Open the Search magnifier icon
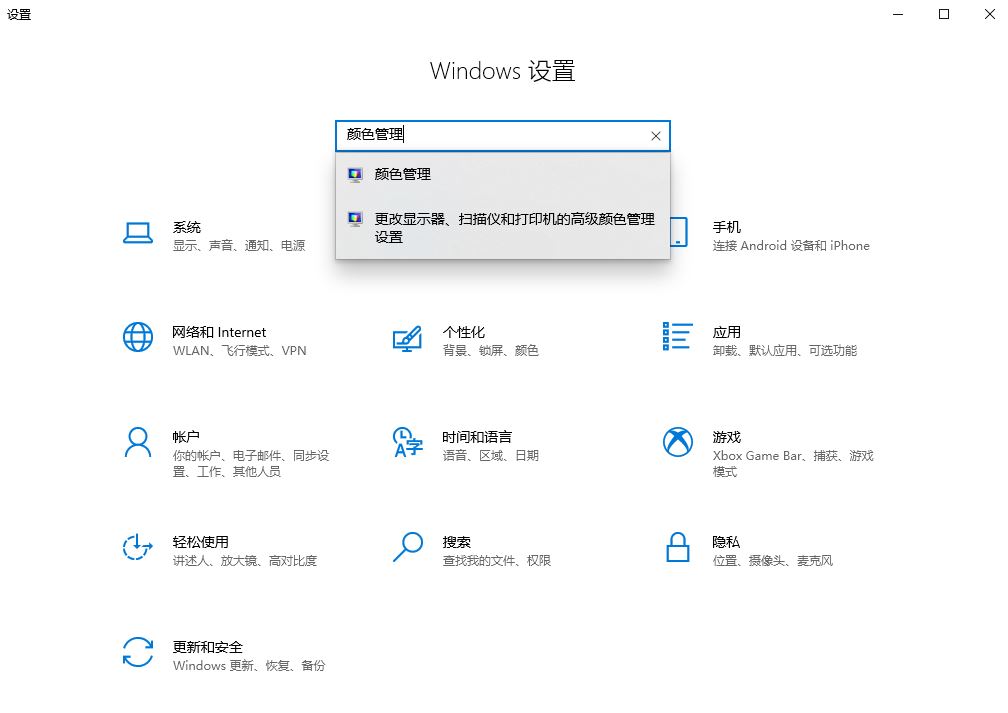 pyautogui.click(x=408, y=547)
